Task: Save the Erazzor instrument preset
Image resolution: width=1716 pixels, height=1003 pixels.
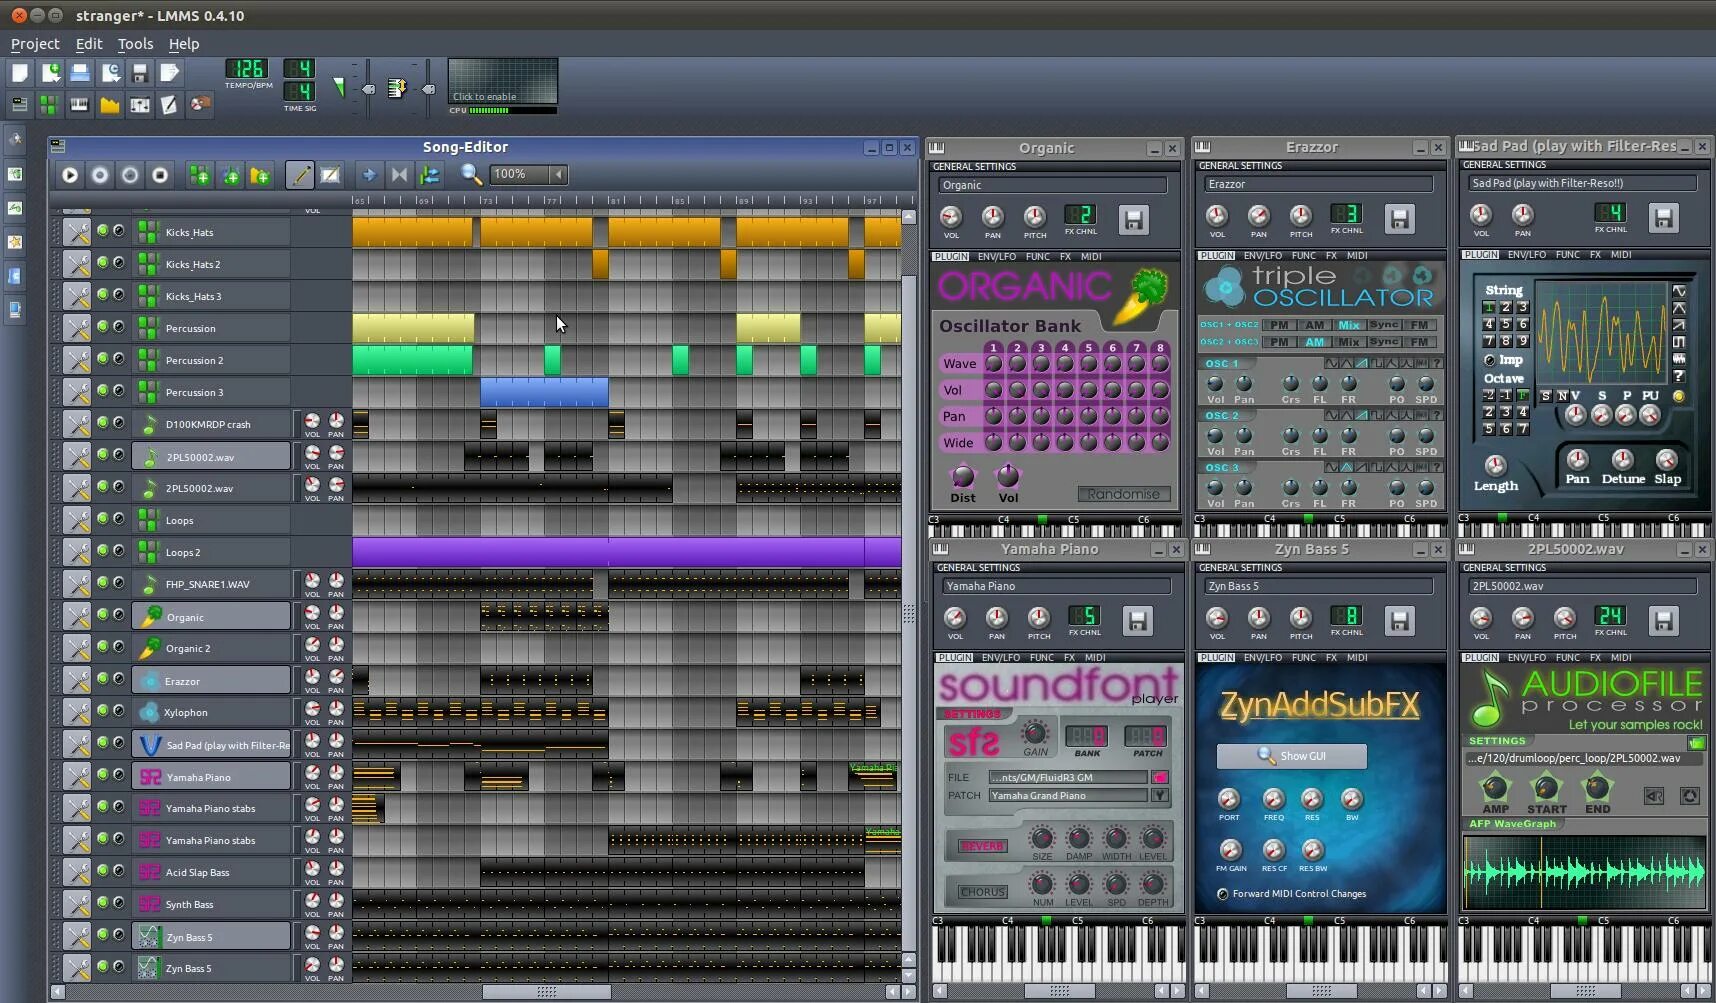Action: [x=1399, y=219]
